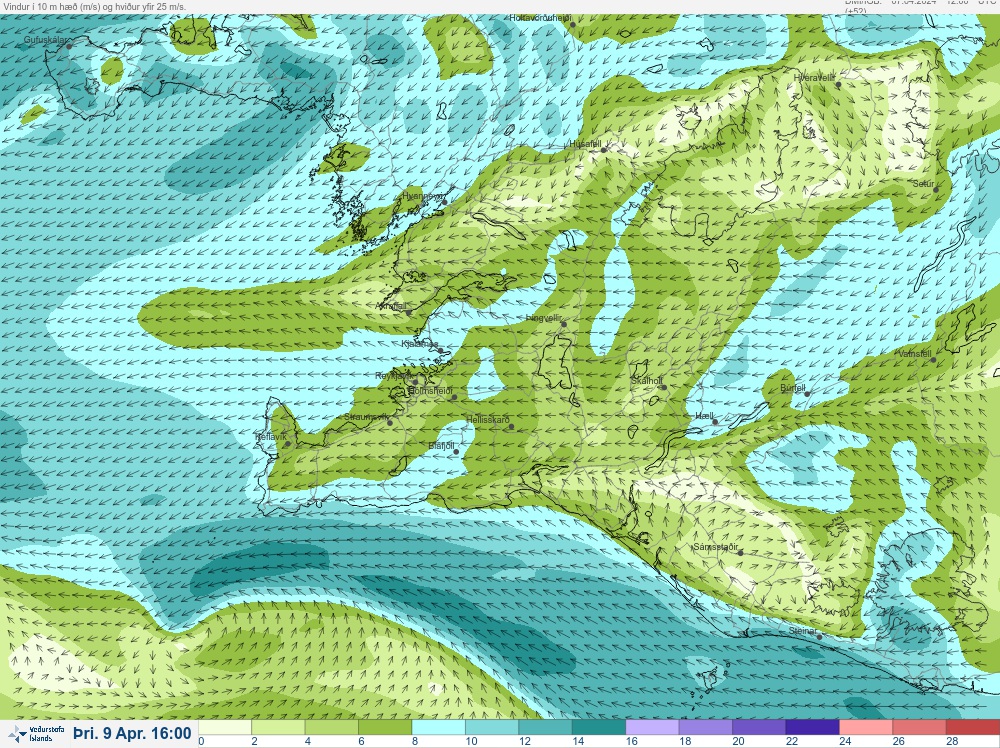Select the Steinar station label

(803, 631)
